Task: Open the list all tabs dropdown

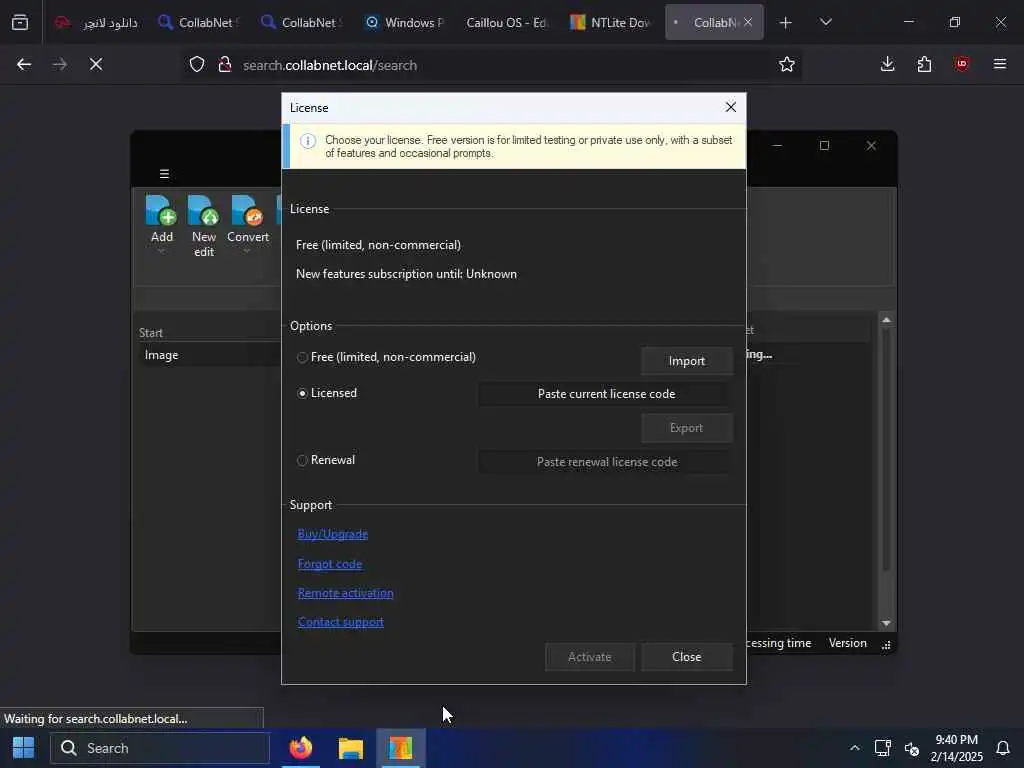Action: pos(825,22)
